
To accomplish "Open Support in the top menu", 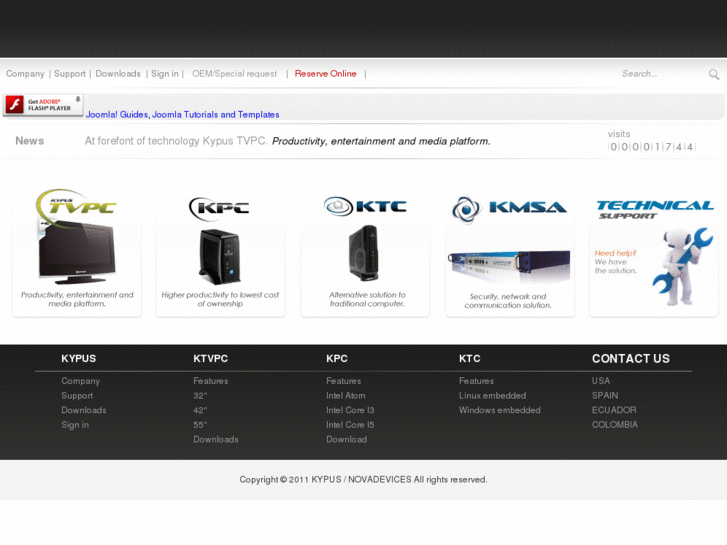I will click(70, 74).
